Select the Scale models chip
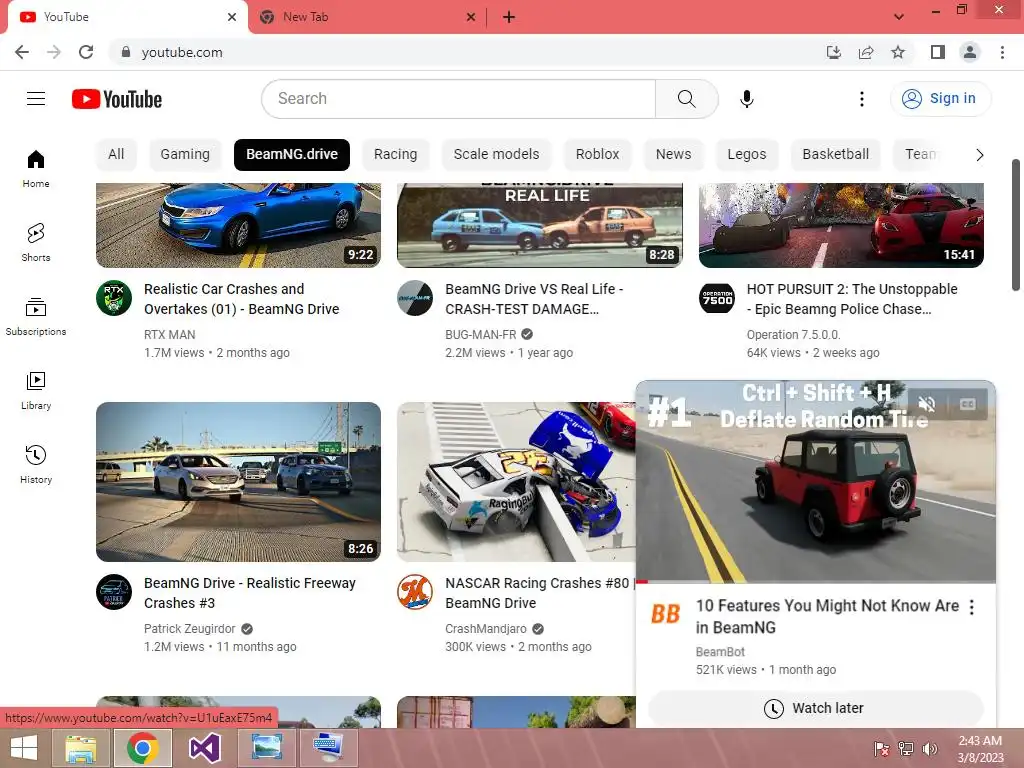This screenshot has width=1024, height=768. 496,154
